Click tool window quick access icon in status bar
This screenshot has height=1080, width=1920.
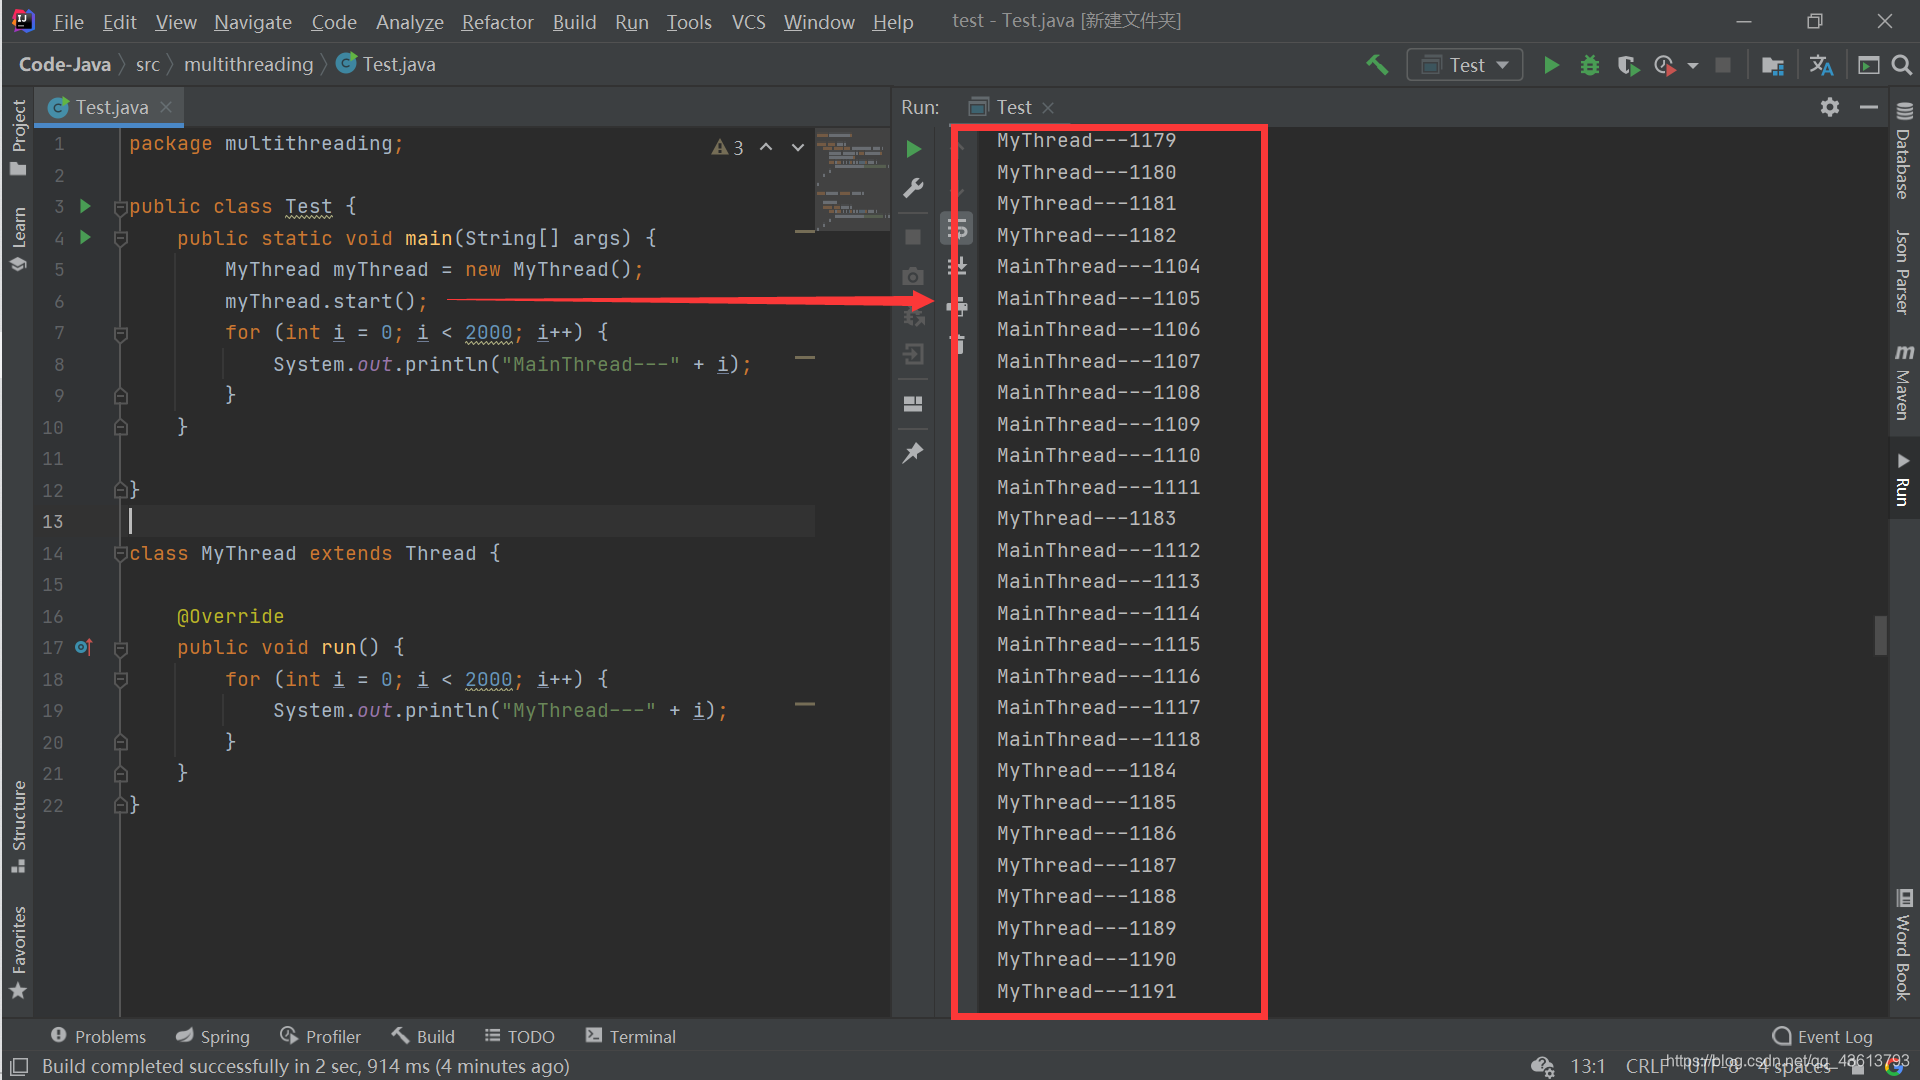19,1067
